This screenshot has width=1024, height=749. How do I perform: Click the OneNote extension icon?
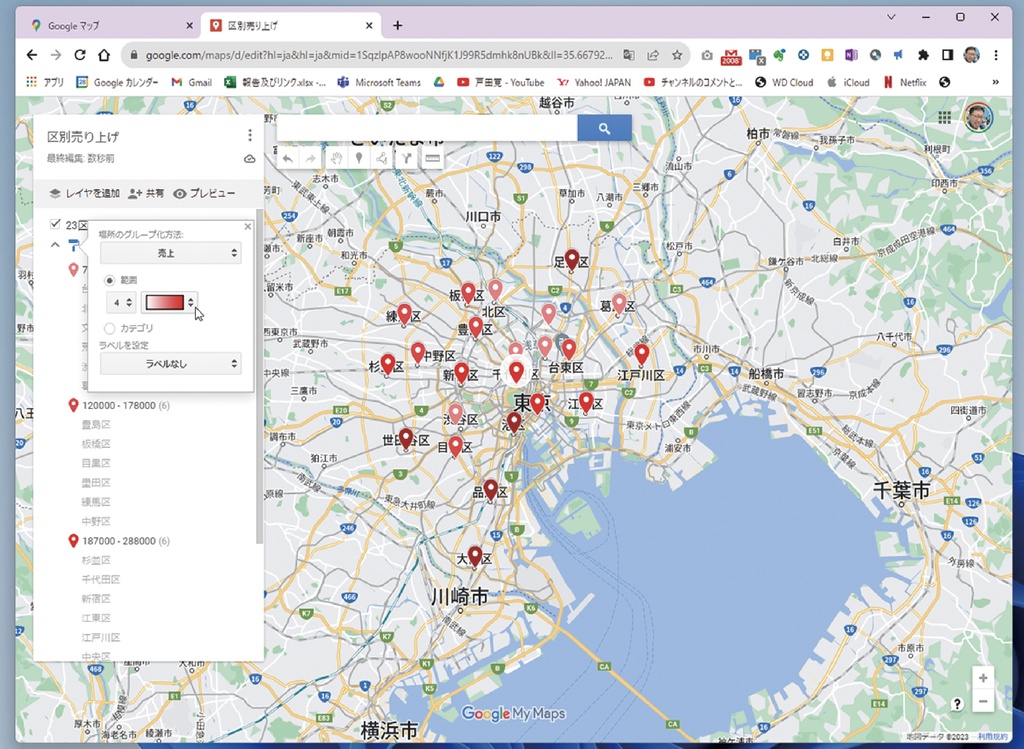coord(850,56)
